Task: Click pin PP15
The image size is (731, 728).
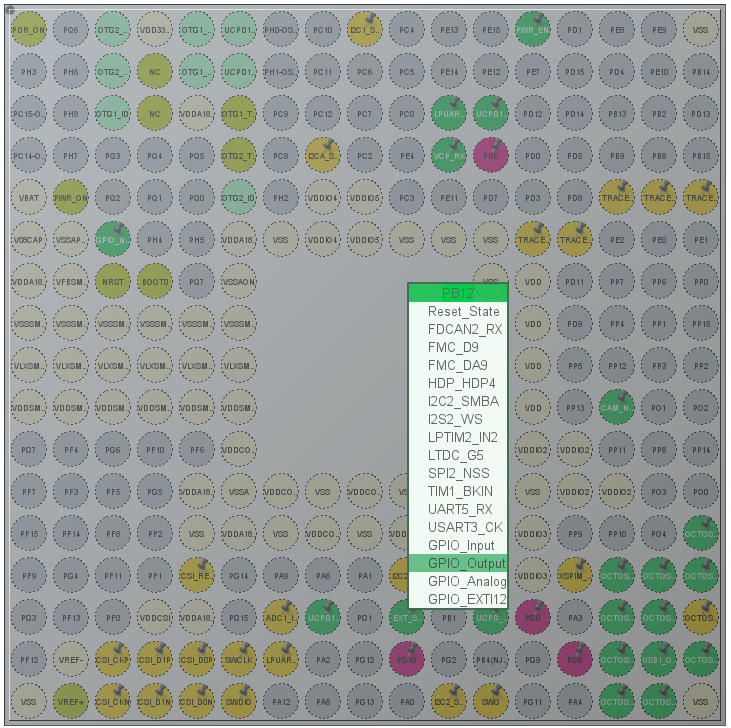Action: pyautogui.click(x=701, y=323)
